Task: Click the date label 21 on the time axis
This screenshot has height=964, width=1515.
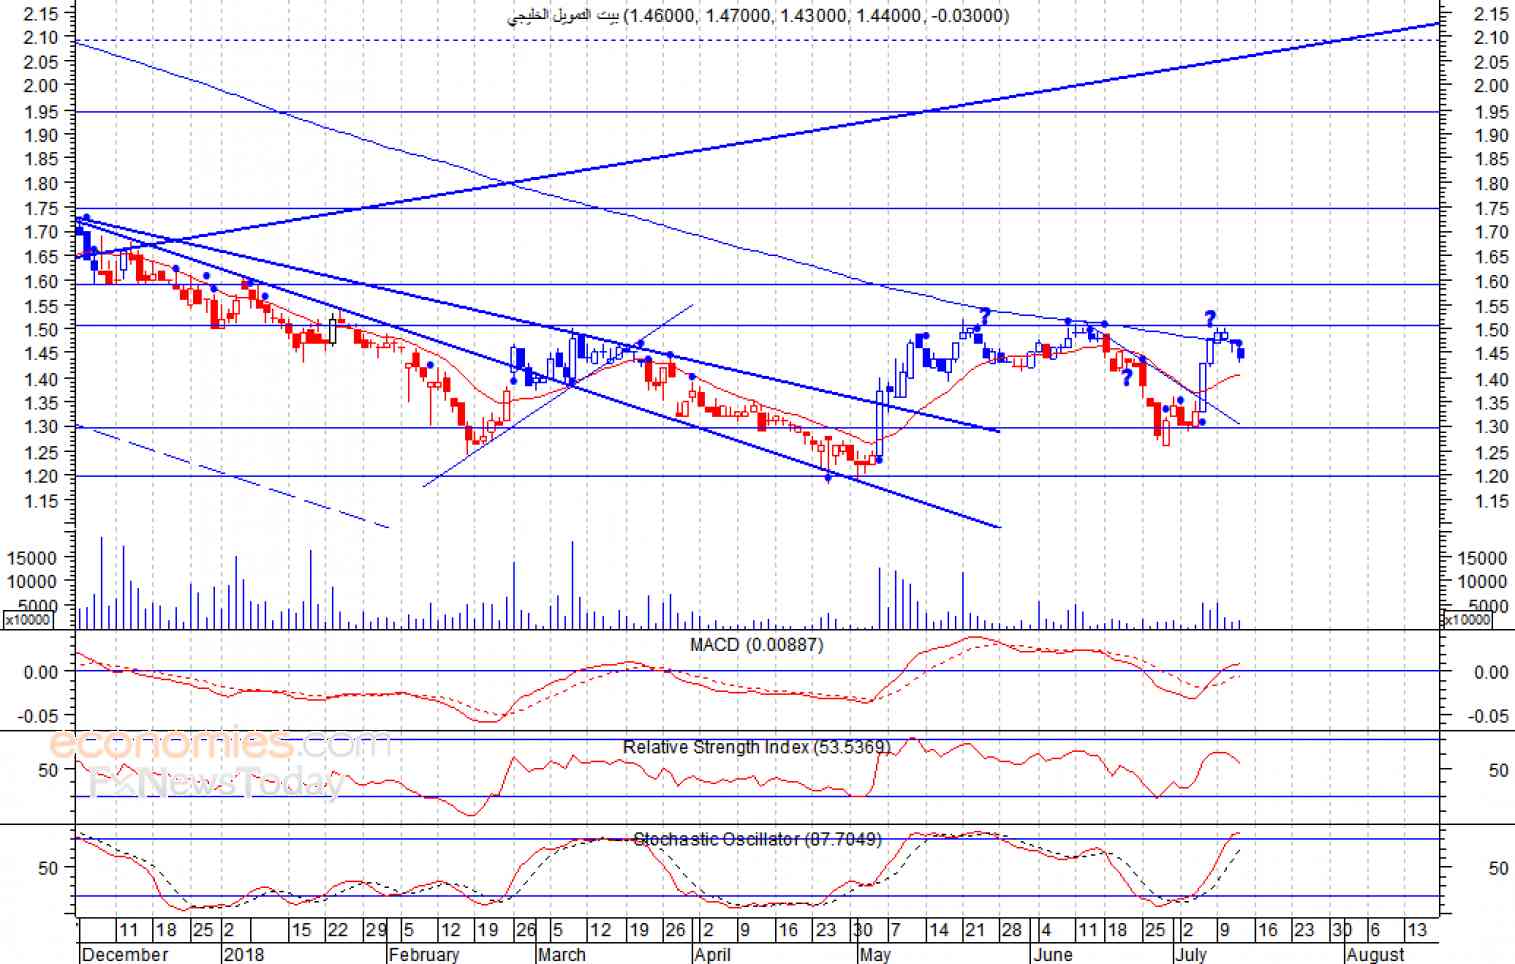Action: [x=975, y=930]
